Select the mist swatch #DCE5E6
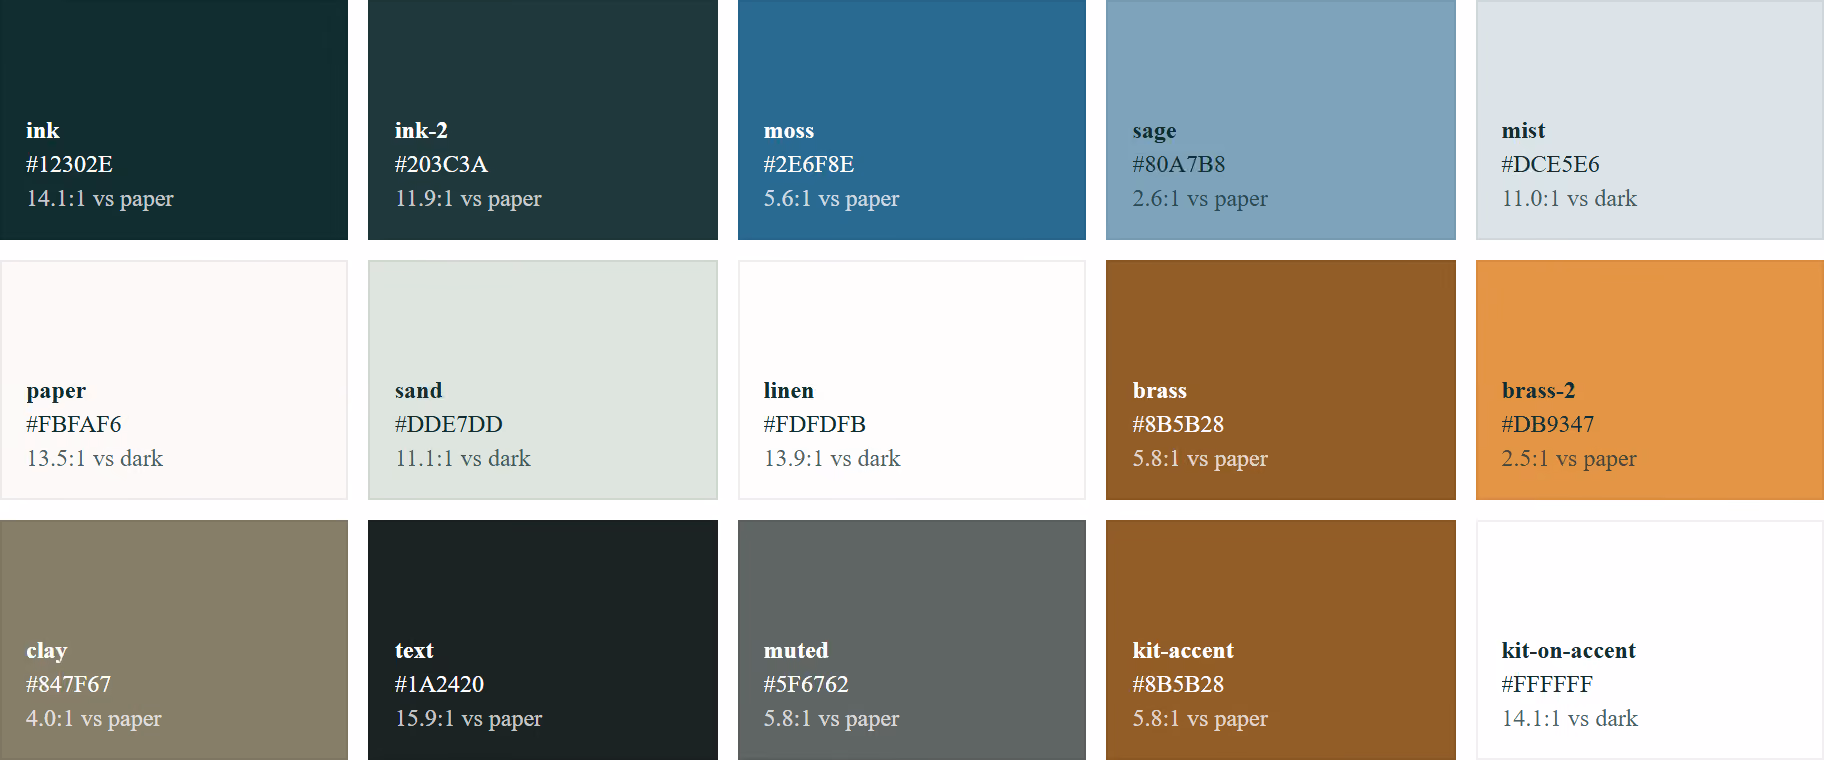Screen dimensions: 1824x760 point(1650,120)
